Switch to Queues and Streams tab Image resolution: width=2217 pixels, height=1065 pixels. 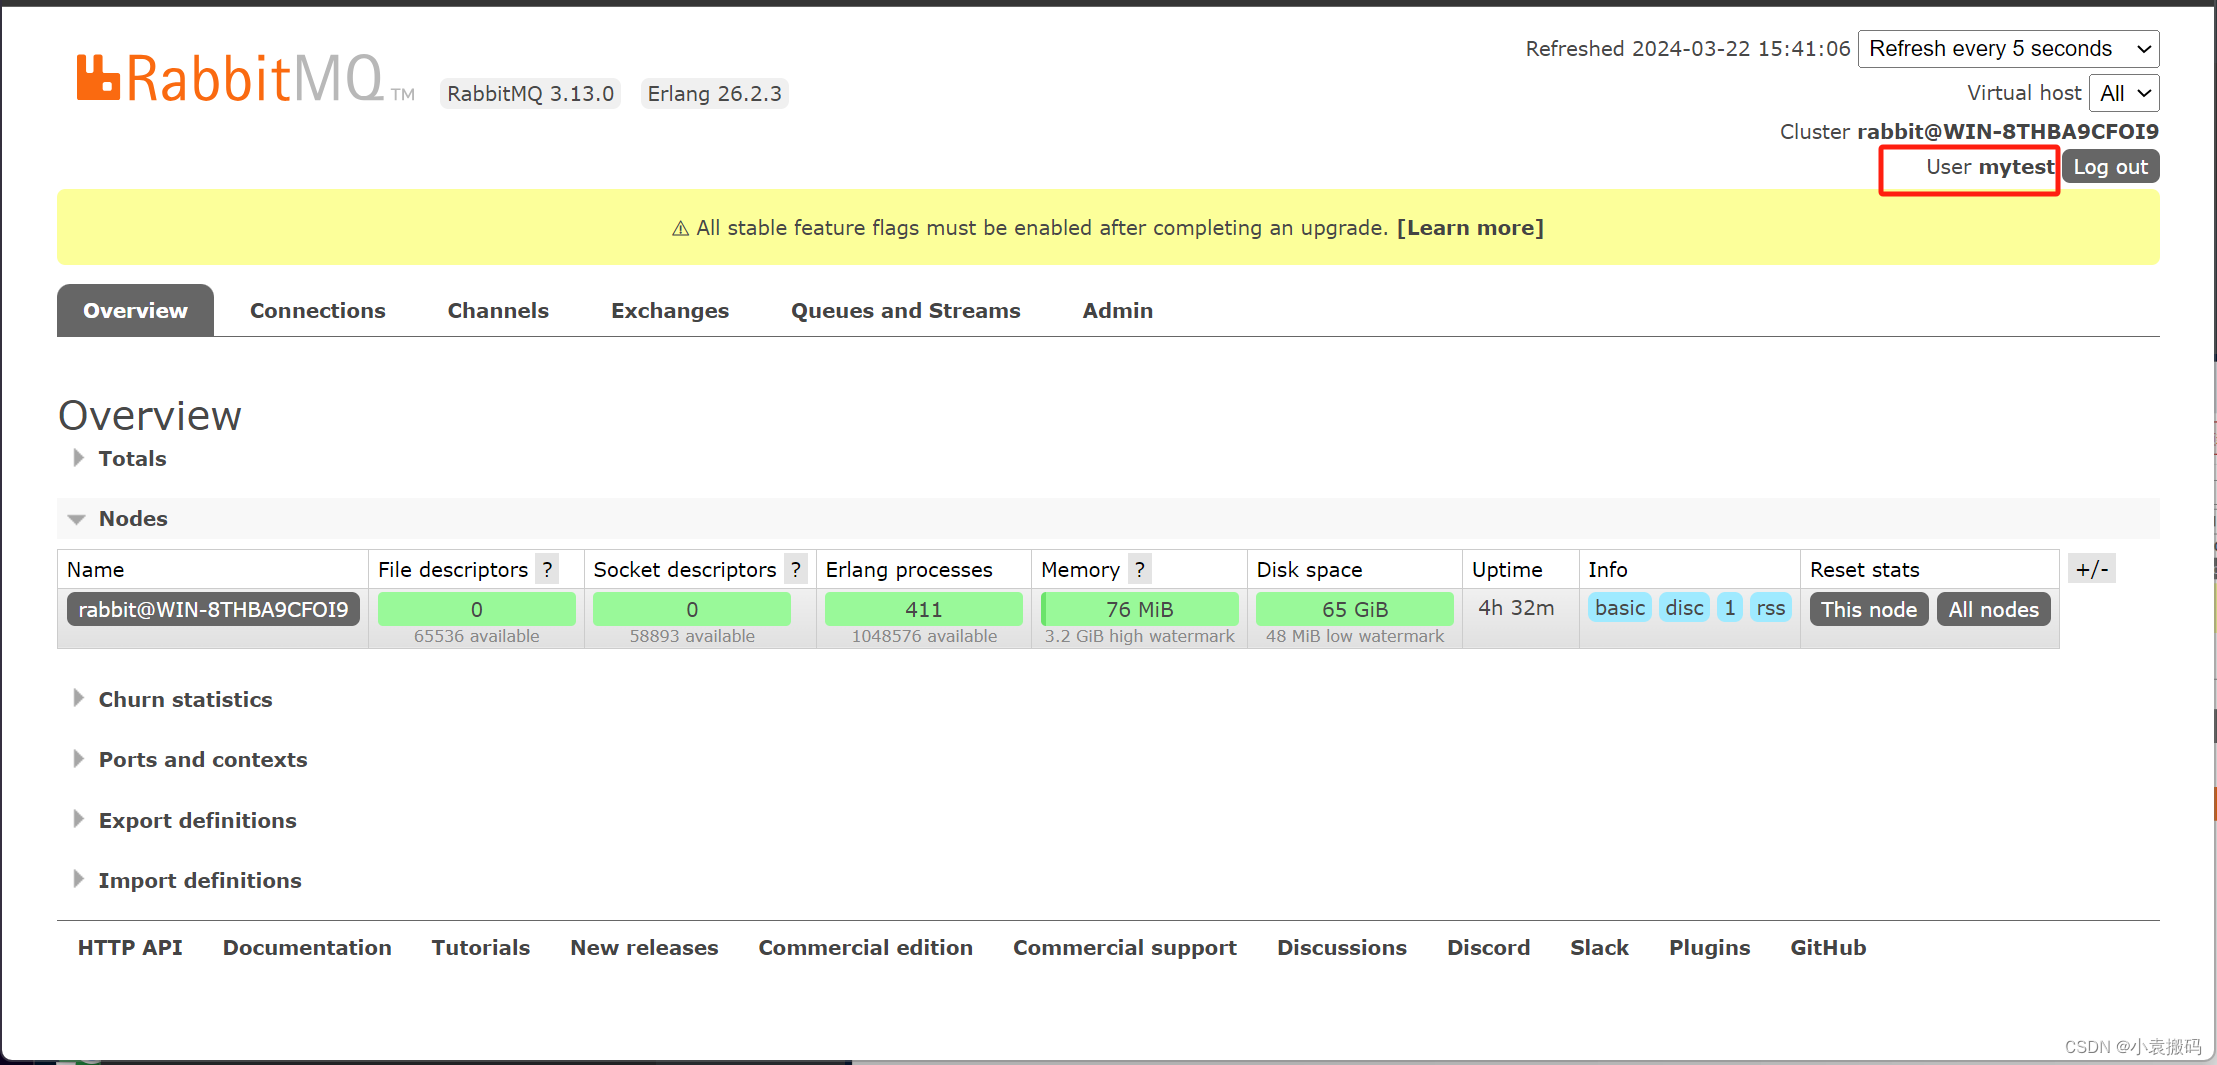905,310
